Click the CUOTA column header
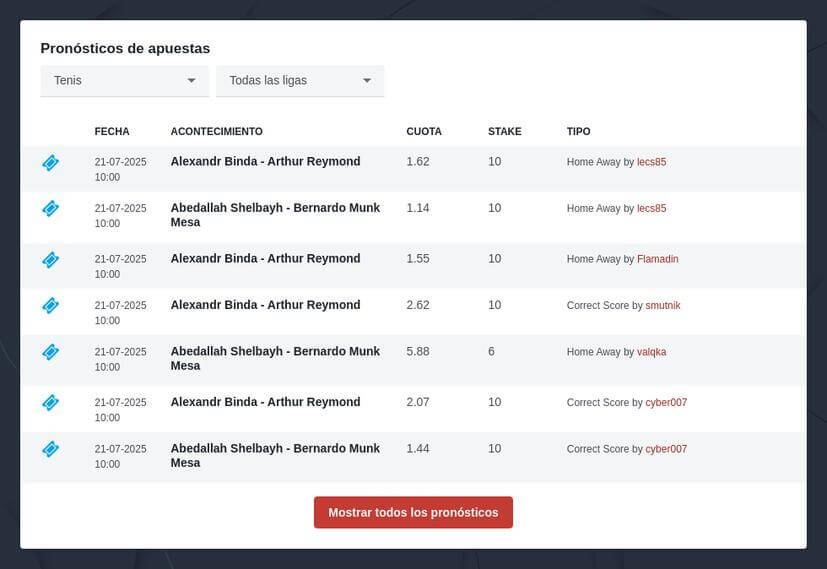 click(424, 131)
